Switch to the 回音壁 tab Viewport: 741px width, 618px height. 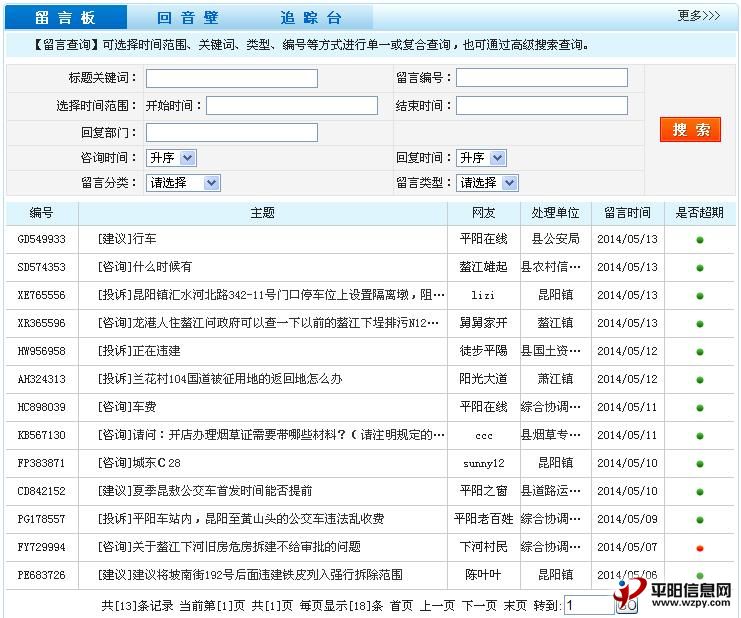(x=188, y=17)
